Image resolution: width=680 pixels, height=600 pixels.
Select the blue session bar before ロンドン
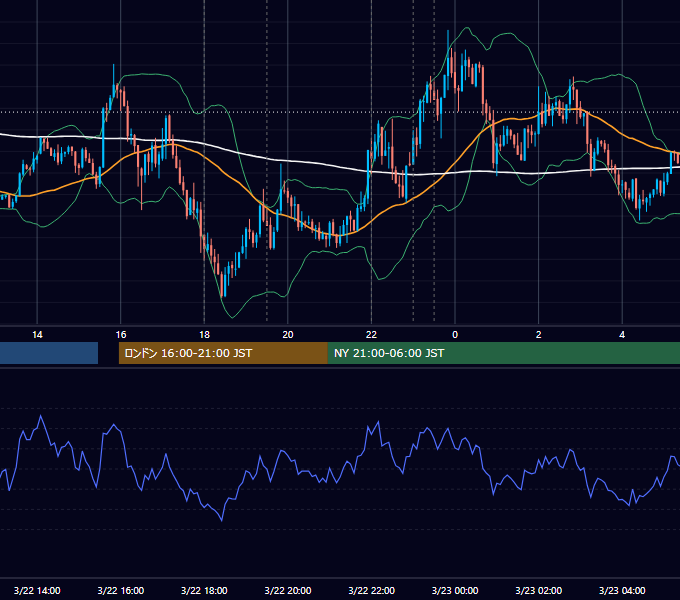click(x=49, y=353)
